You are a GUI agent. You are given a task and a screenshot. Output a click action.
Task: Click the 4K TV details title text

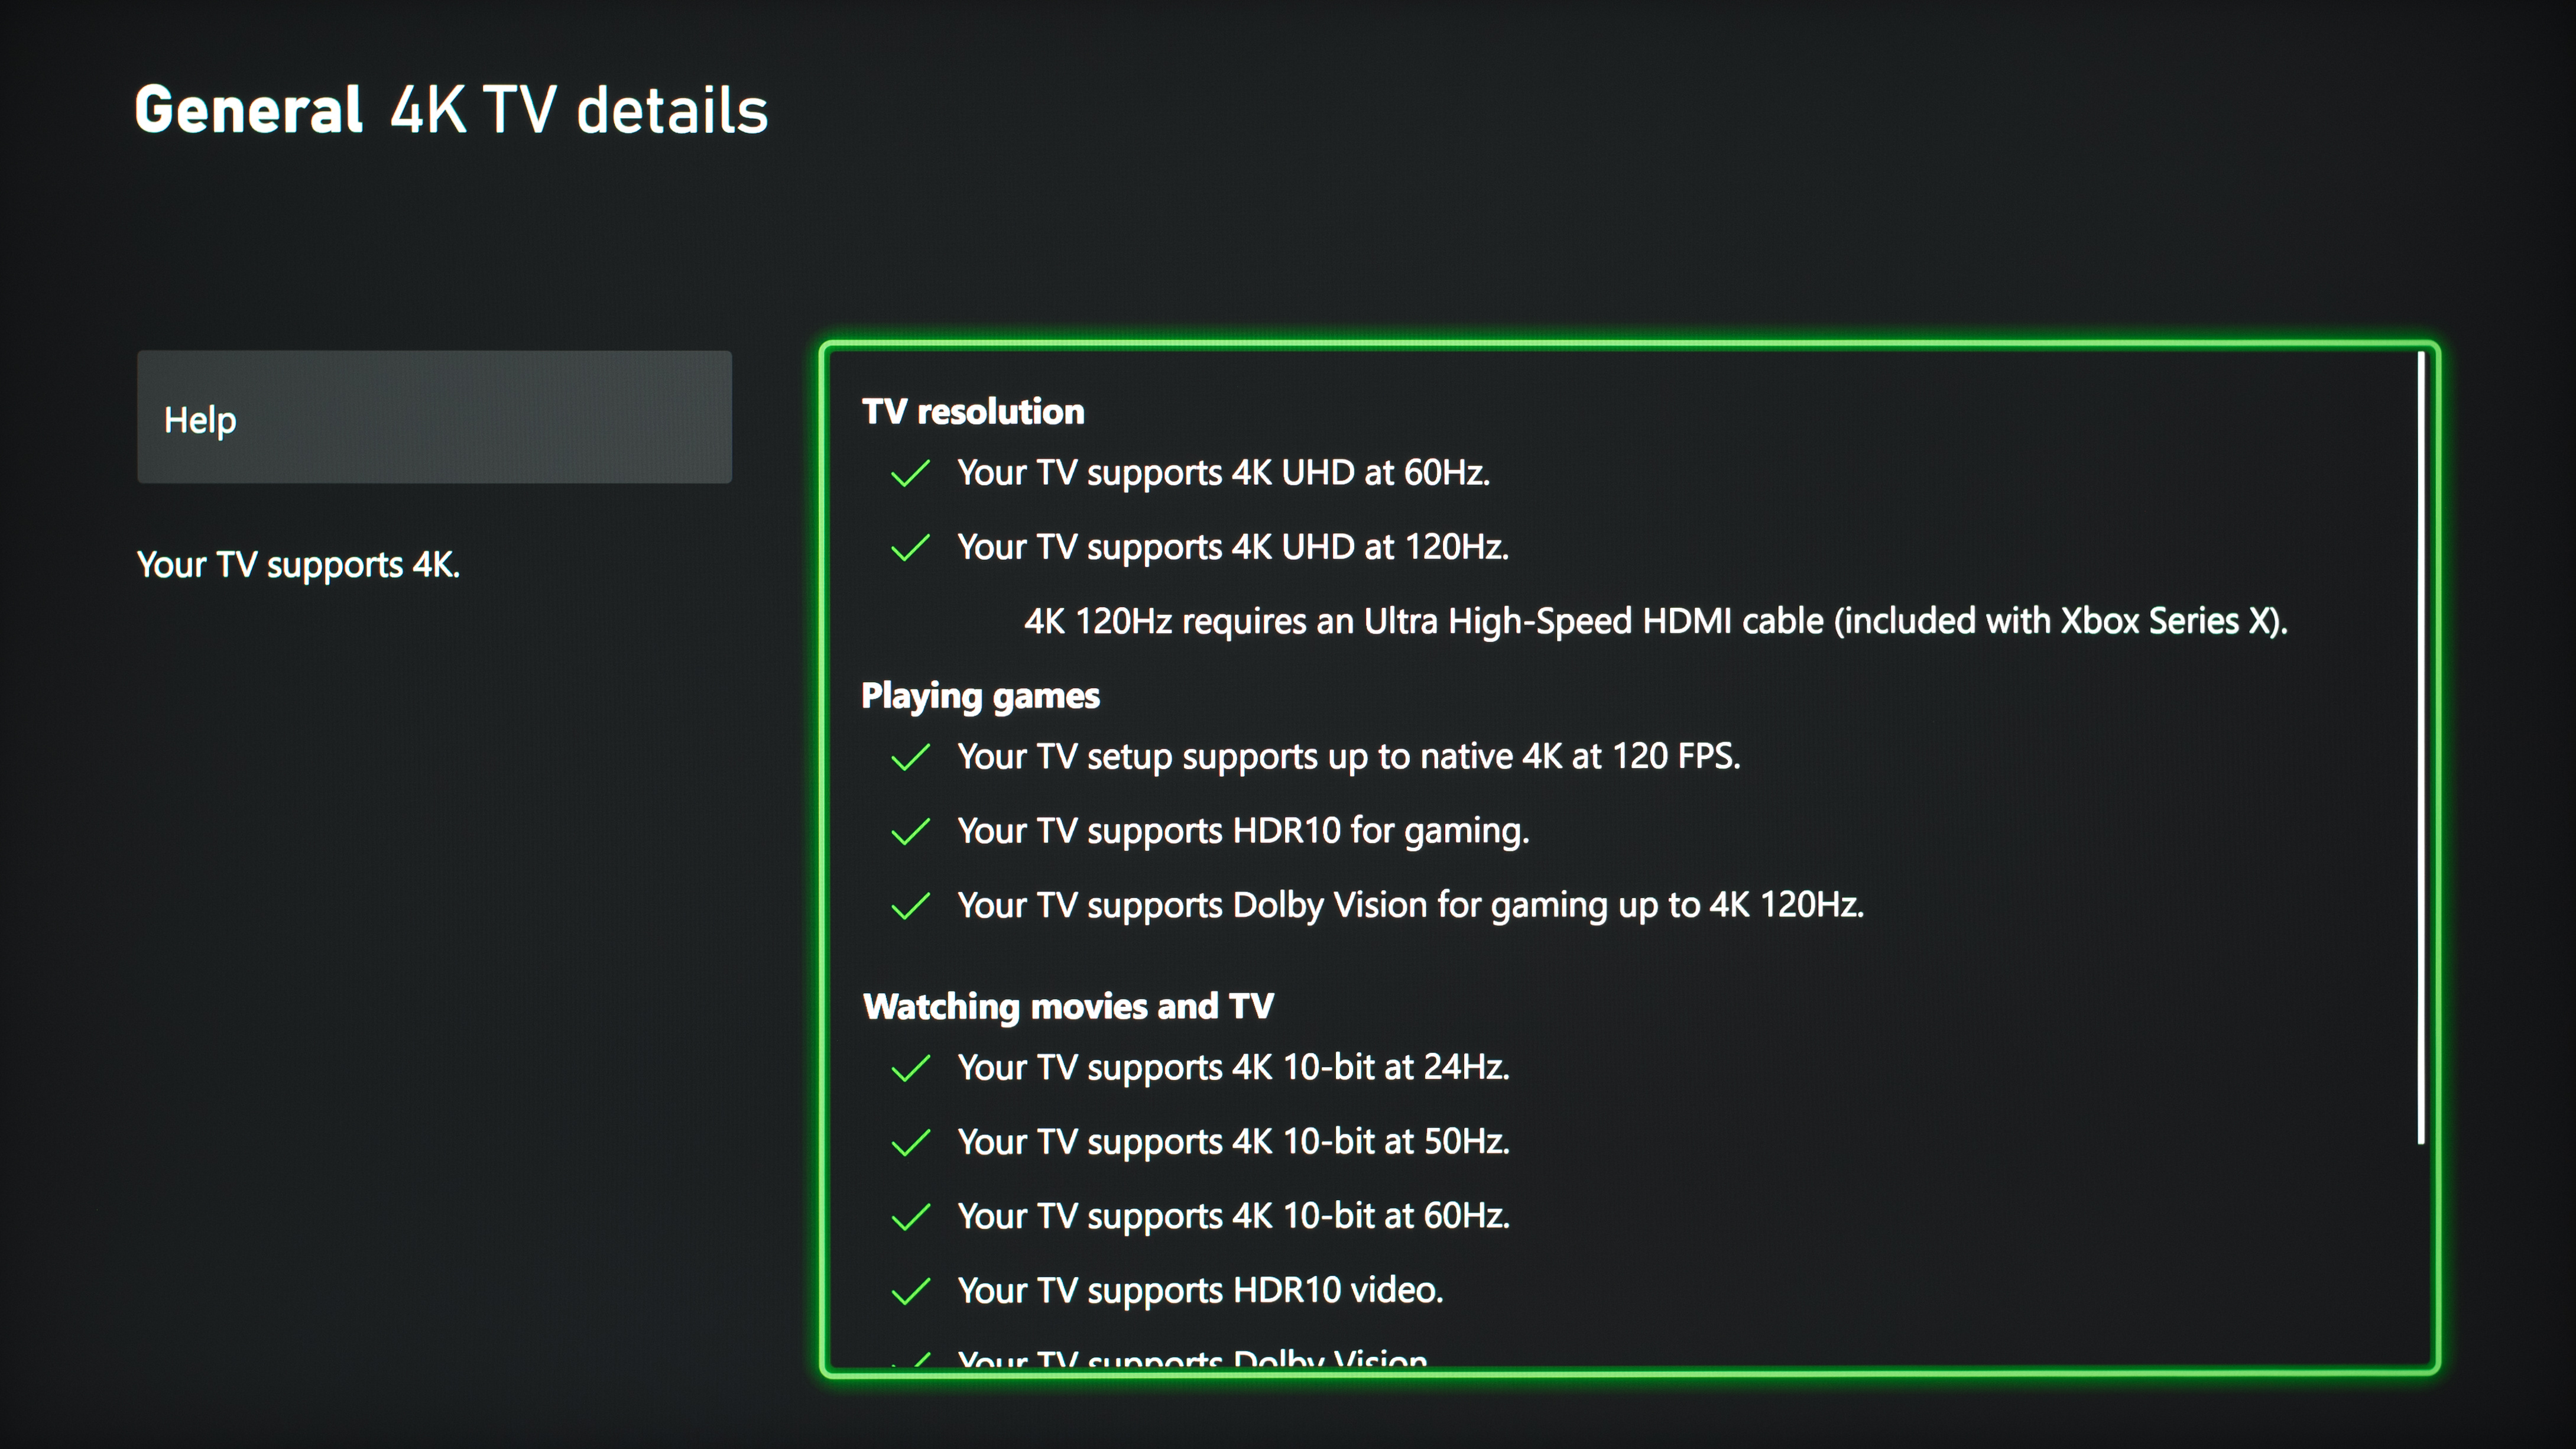point(578,110)
